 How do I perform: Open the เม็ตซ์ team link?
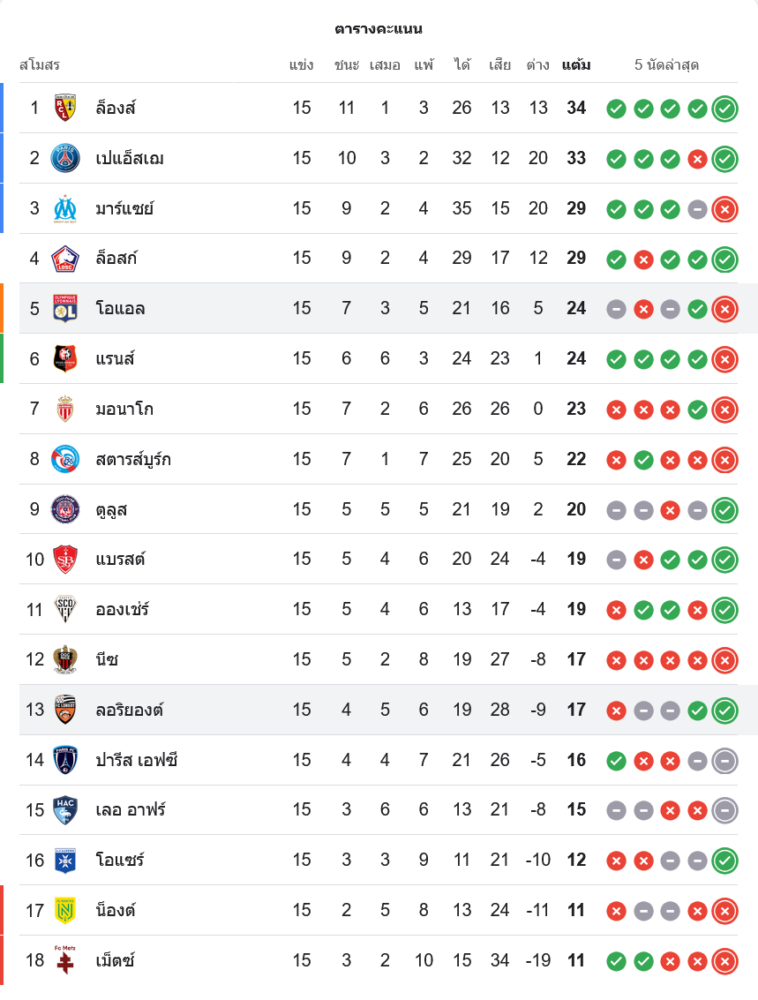[x=115, y=960]
